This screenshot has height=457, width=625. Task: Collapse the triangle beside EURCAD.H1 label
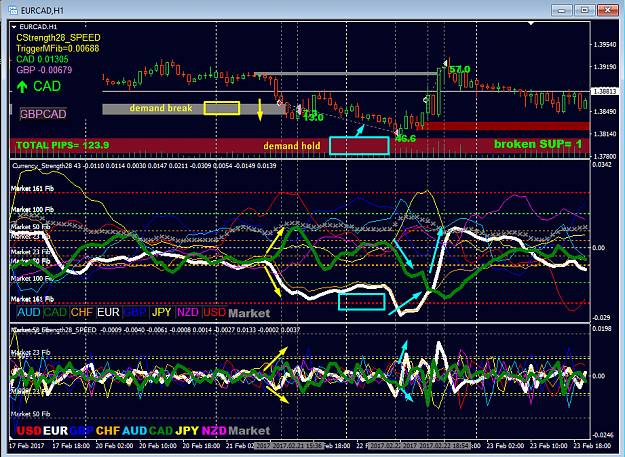[x=14, y=27]
